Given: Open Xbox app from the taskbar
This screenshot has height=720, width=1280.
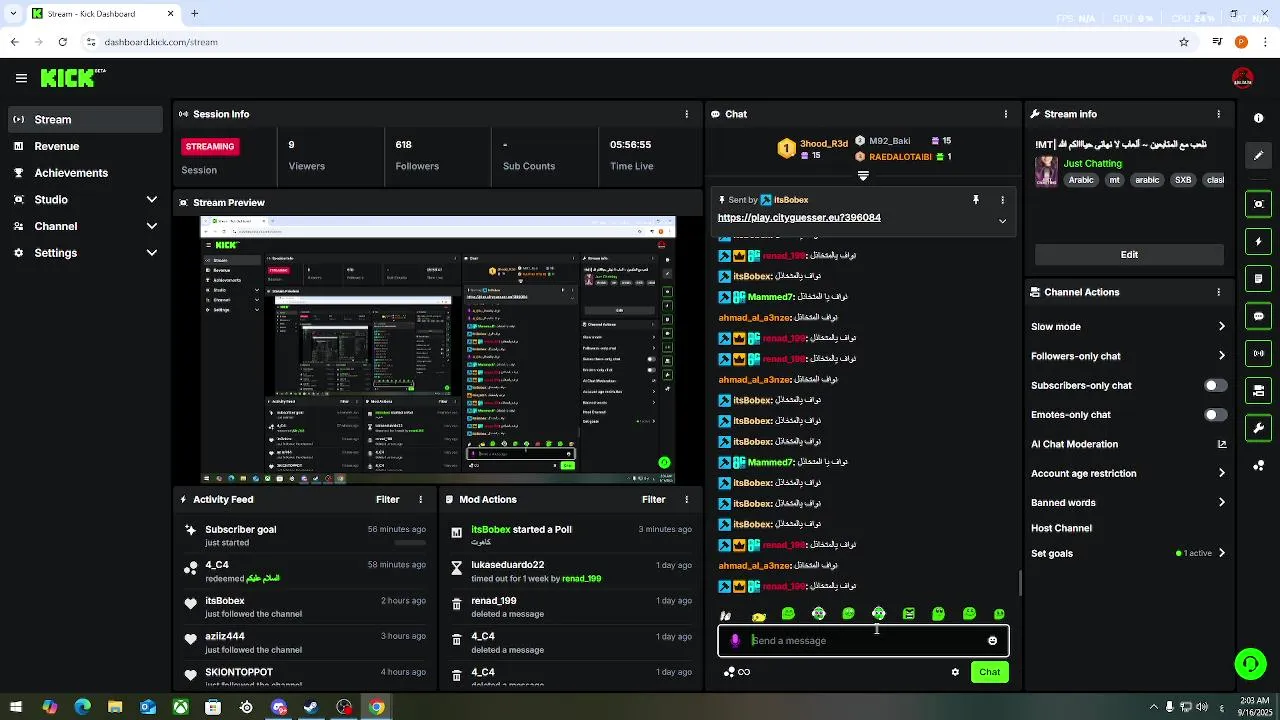Looking at the screenshot, I should point(180,707).
